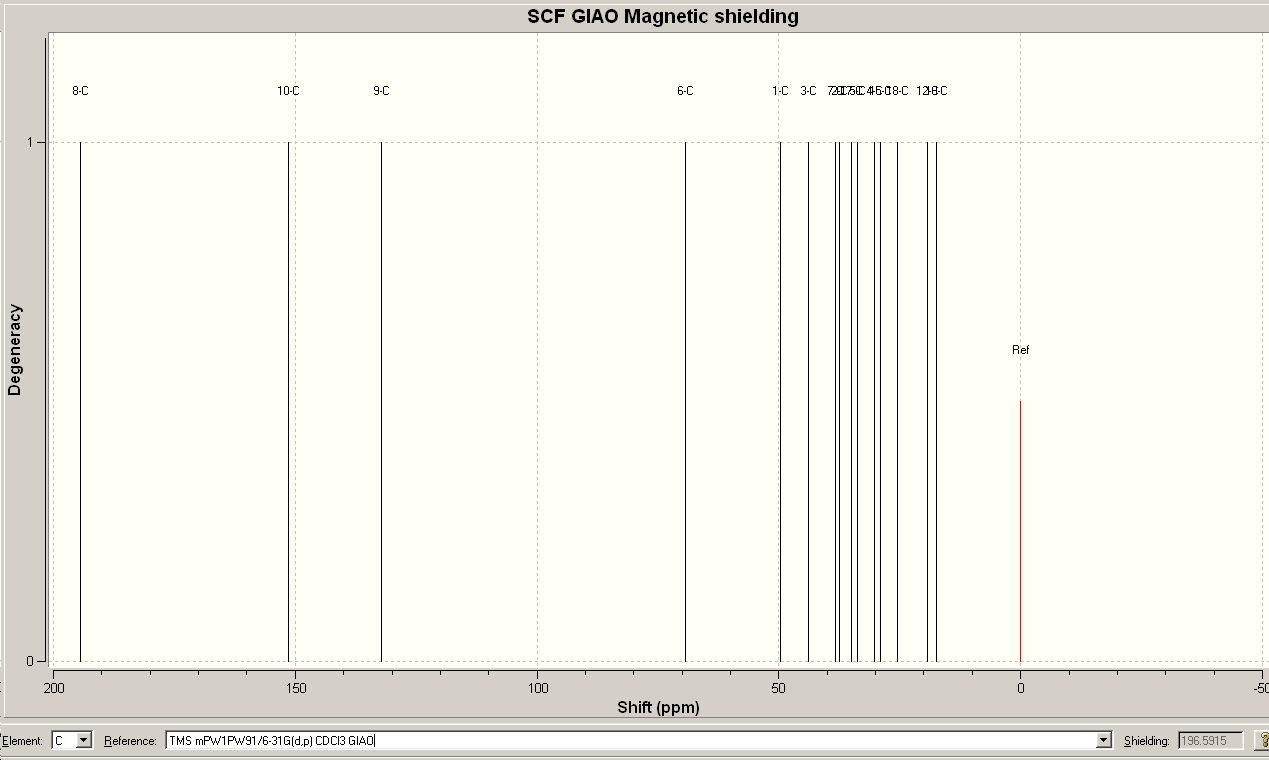Click the 200 tick label on shift axis
Screen dimensions: 1269x760
coord(54,688)
